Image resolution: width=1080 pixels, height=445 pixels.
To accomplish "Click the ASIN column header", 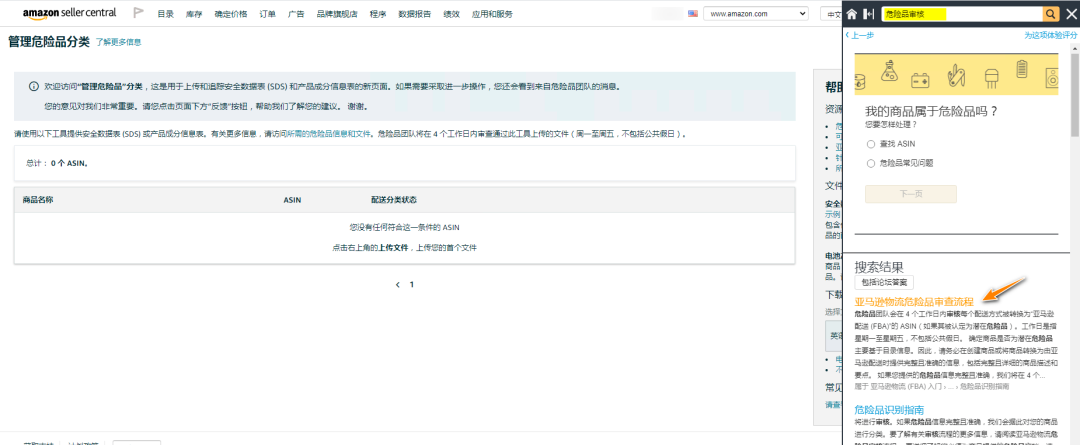I will [x=292, y=200].
